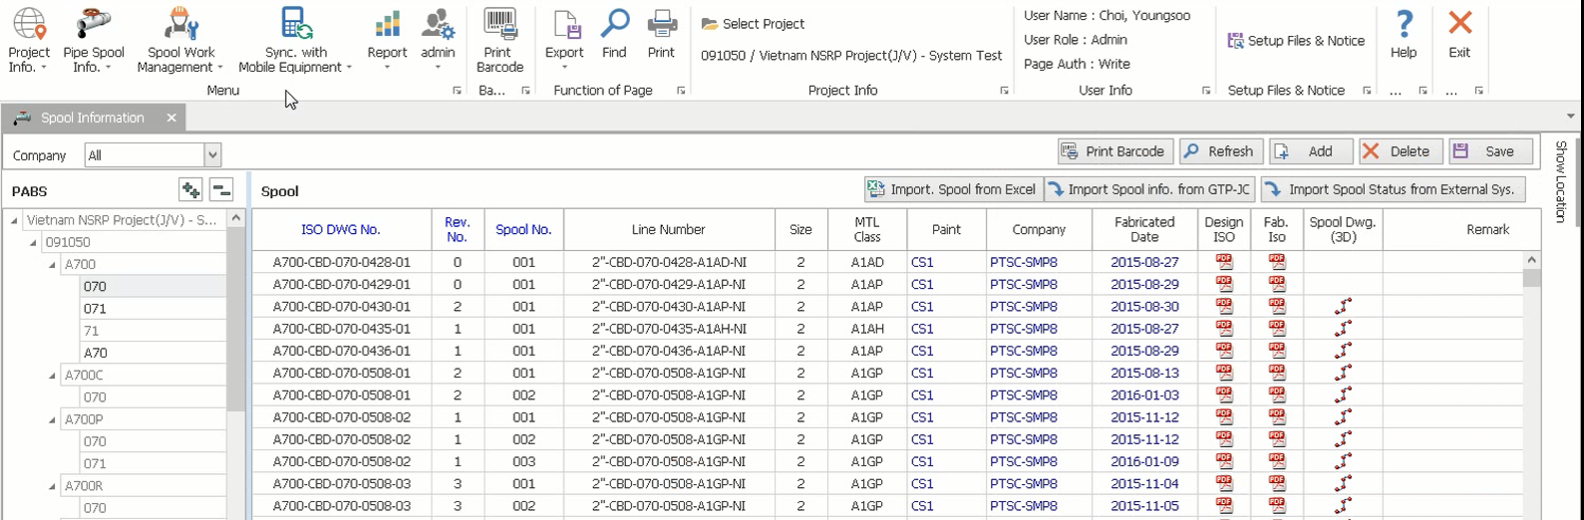This screenshot has width=1584, height=520.
Task: Switch to the Spool Information tab
Action: [92, 118]
